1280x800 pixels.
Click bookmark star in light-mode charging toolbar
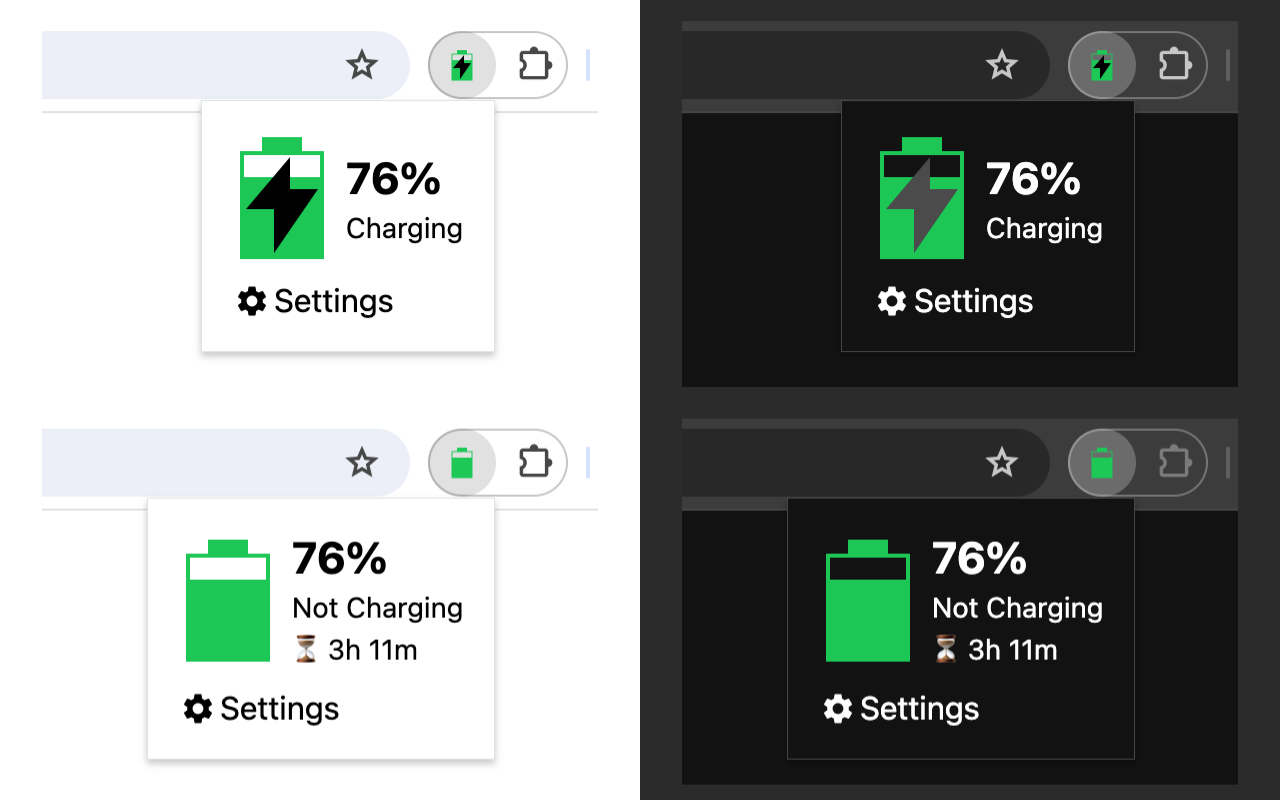coord(361,66)
